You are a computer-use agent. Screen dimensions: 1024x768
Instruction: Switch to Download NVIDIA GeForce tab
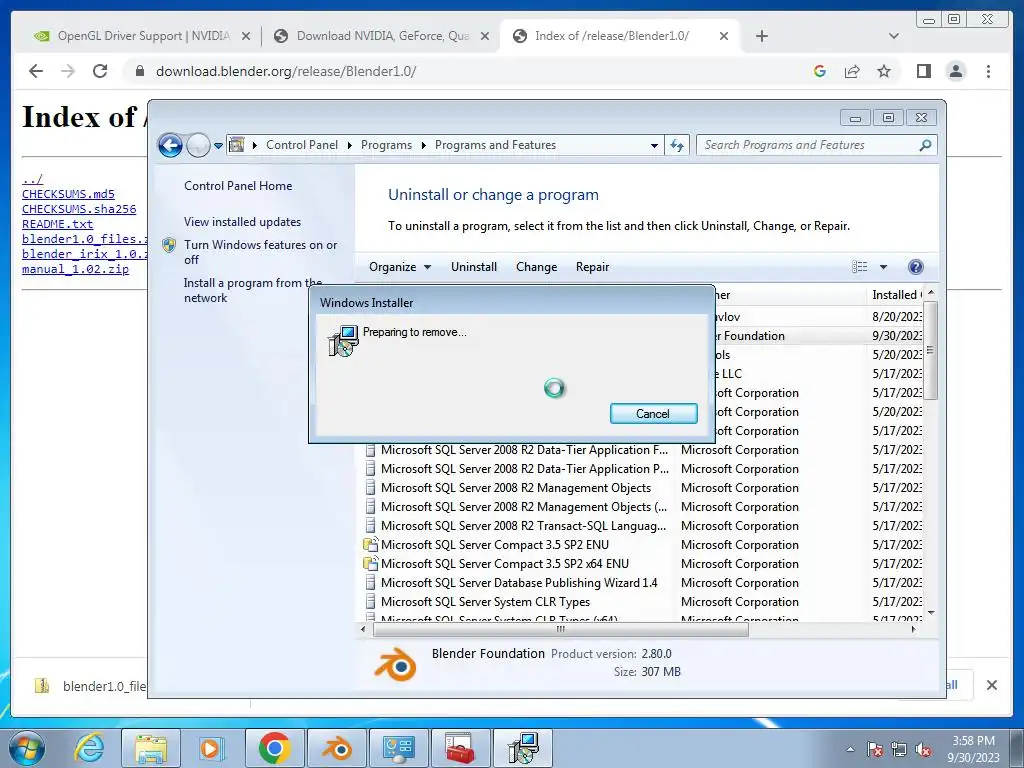[x=382, y=36]
